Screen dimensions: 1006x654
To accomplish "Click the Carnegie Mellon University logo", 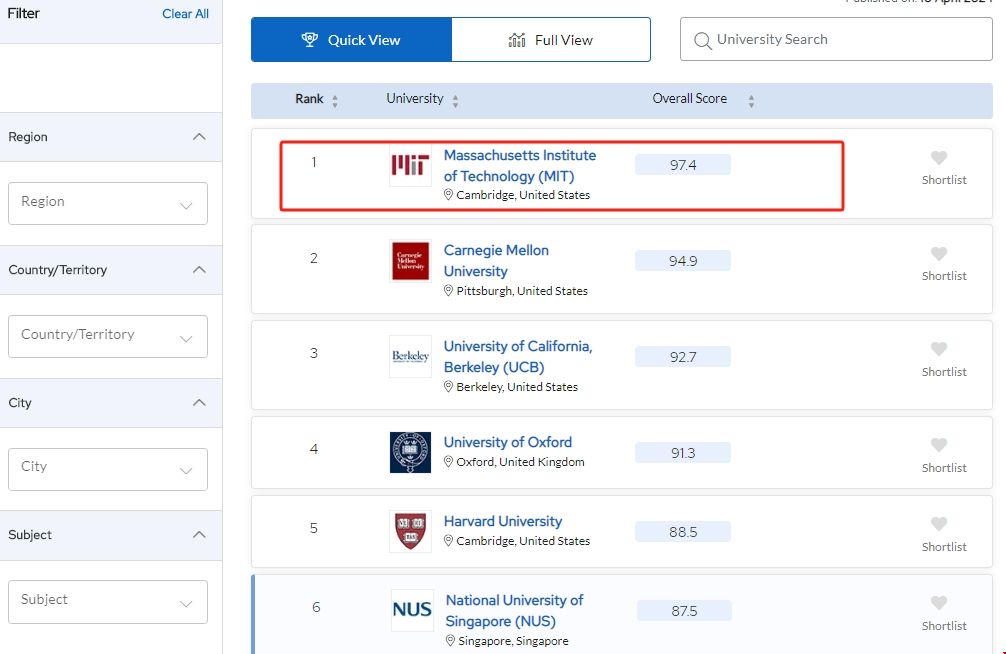I will (410, 261).
